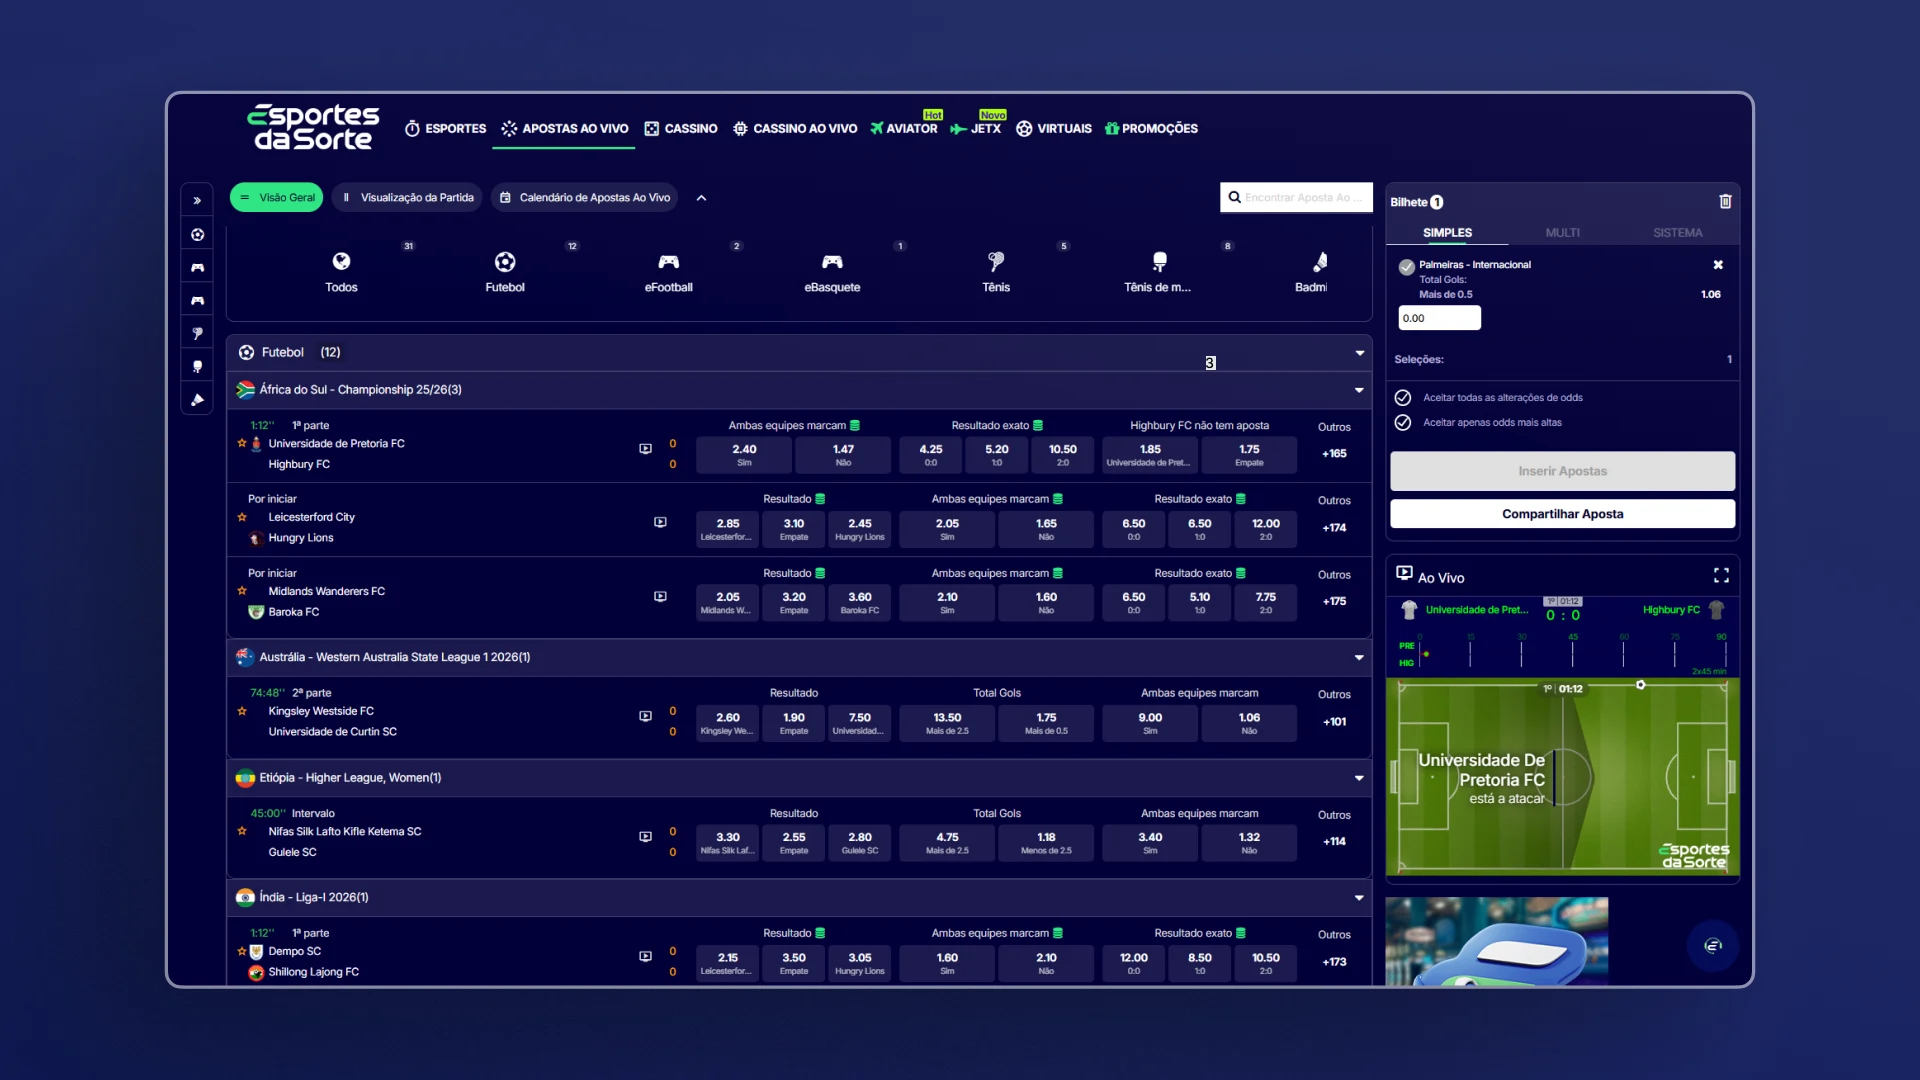This screenshot has width=1920, height=1080.
Task: Open live stream icon for Leicesterford City match
Action: 660,522
